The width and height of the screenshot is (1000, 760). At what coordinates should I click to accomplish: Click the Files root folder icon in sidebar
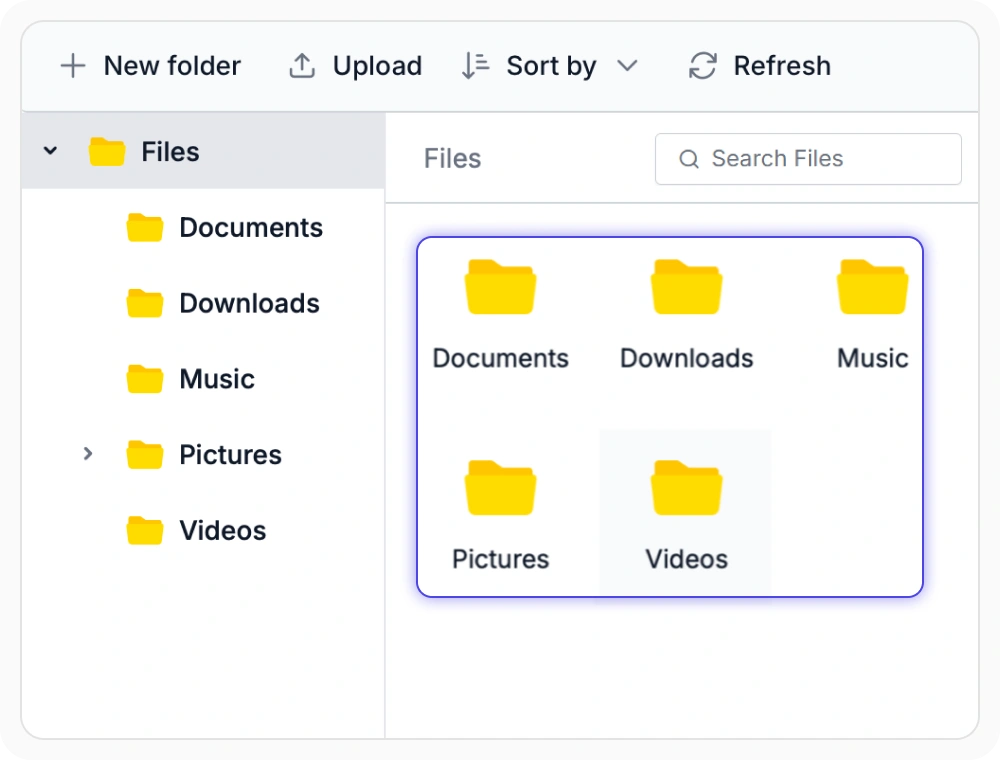point(107,152)
